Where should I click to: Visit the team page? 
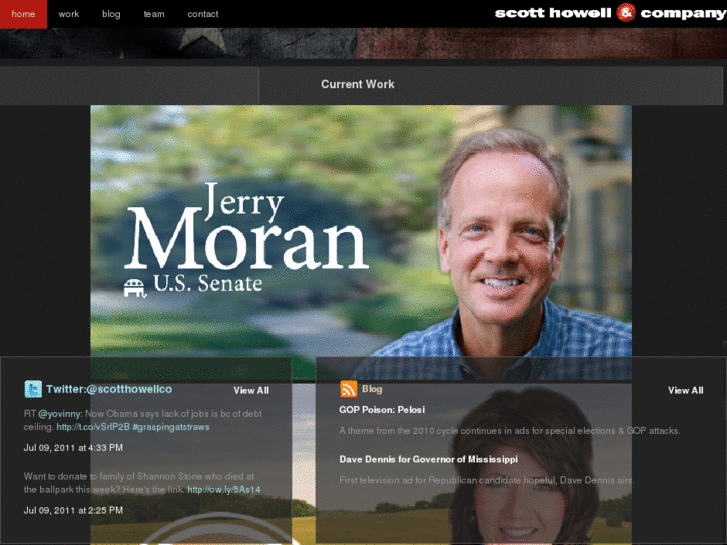154,14
